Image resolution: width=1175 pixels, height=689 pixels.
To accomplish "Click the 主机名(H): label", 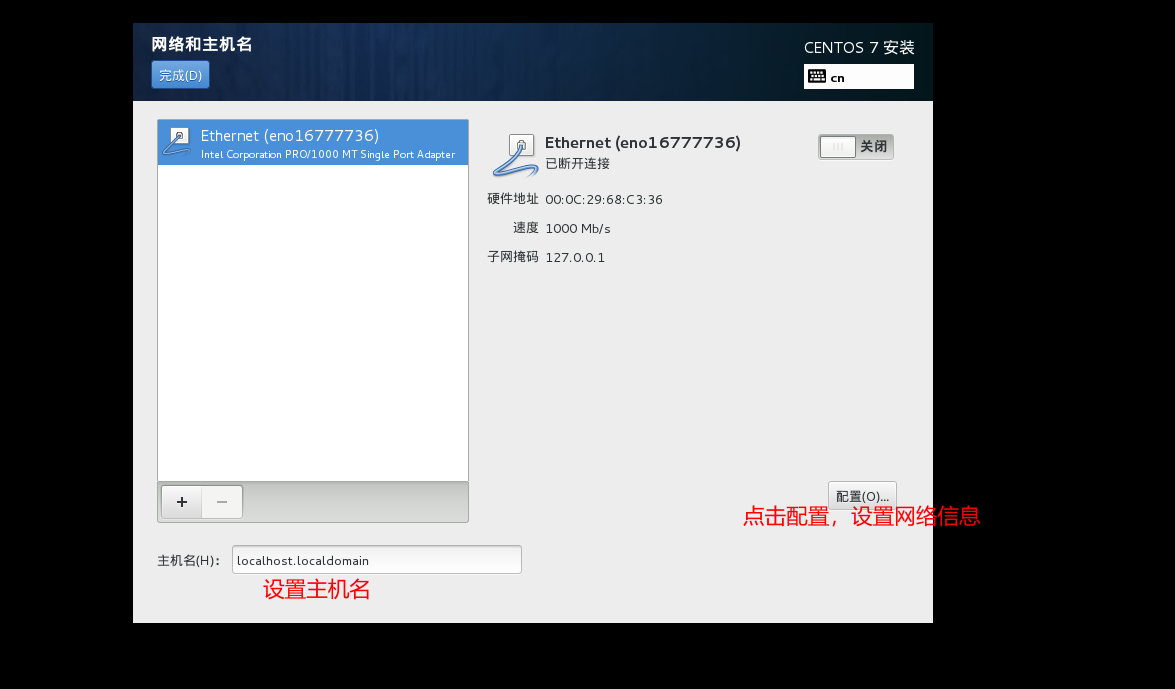I will pos(189,561).
